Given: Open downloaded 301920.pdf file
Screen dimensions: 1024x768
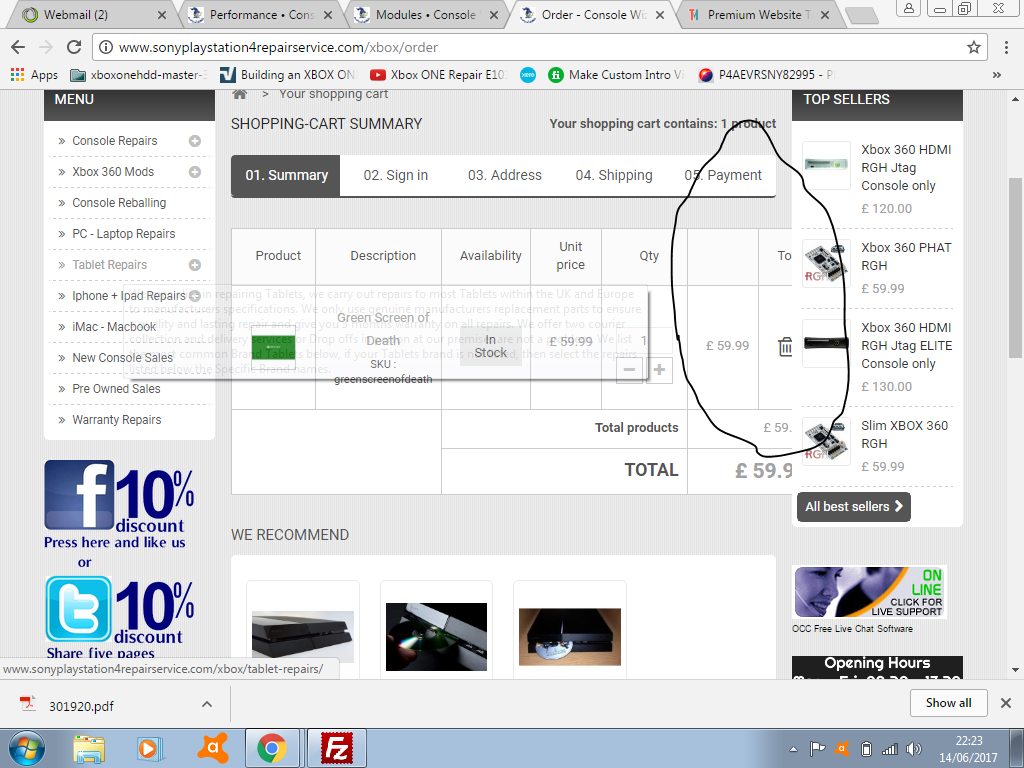Looking at the screenshot, I should click(81, 706).
